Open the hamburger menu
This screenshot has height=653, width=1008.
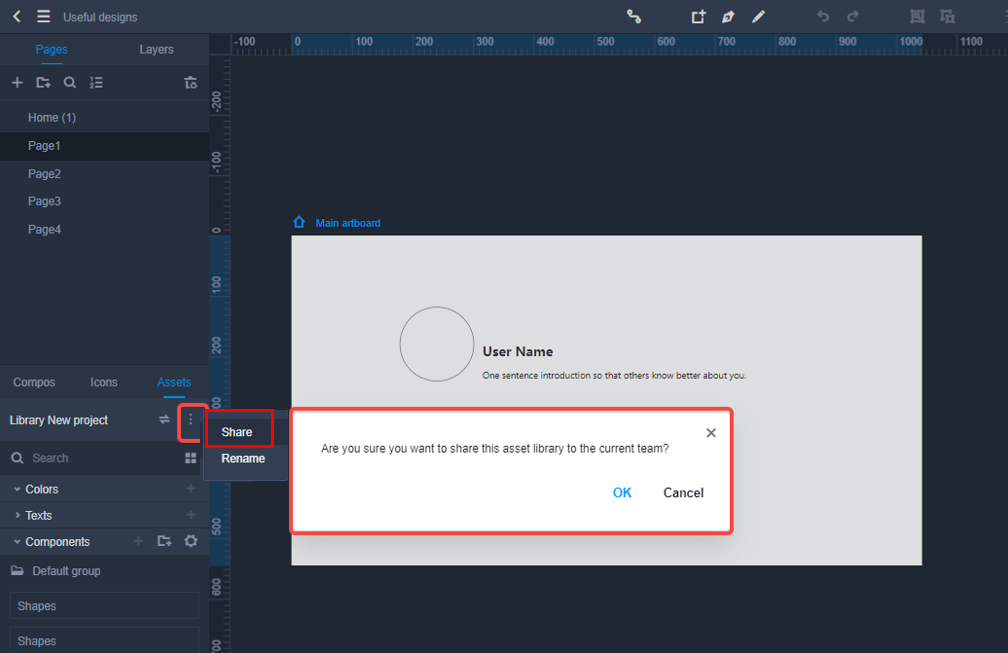pyautogui.click(x=43, y=17)
